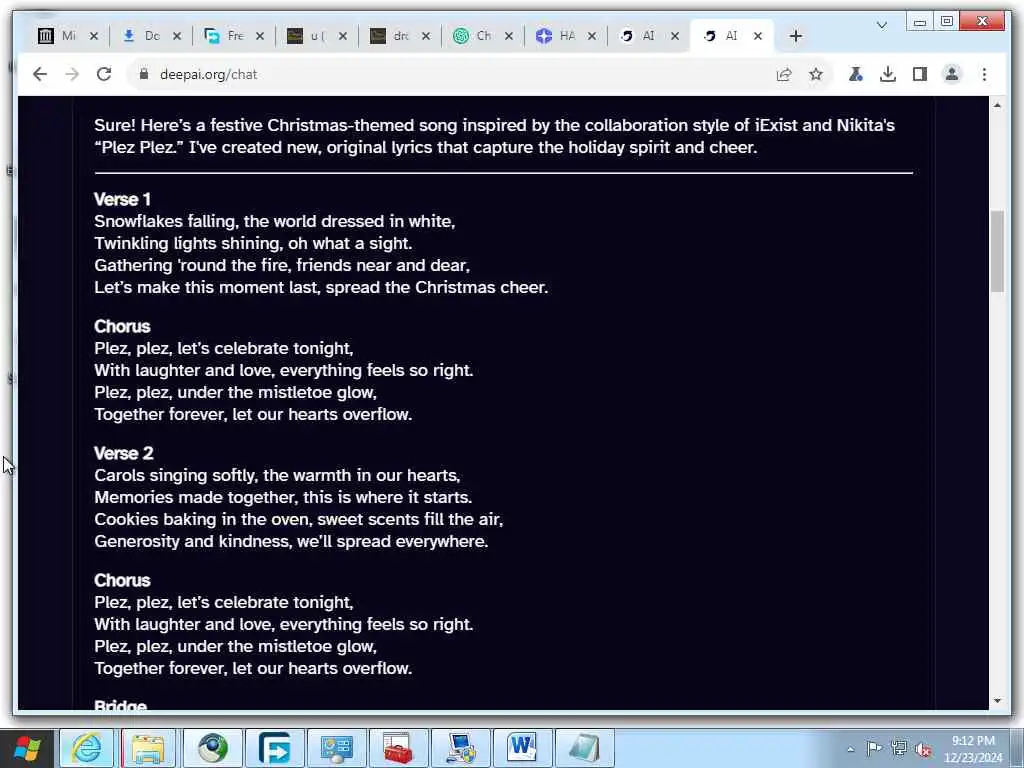Open the clock showing 9:12 PM
This screenshot has width=1024, height=768.
coord(973,749)
